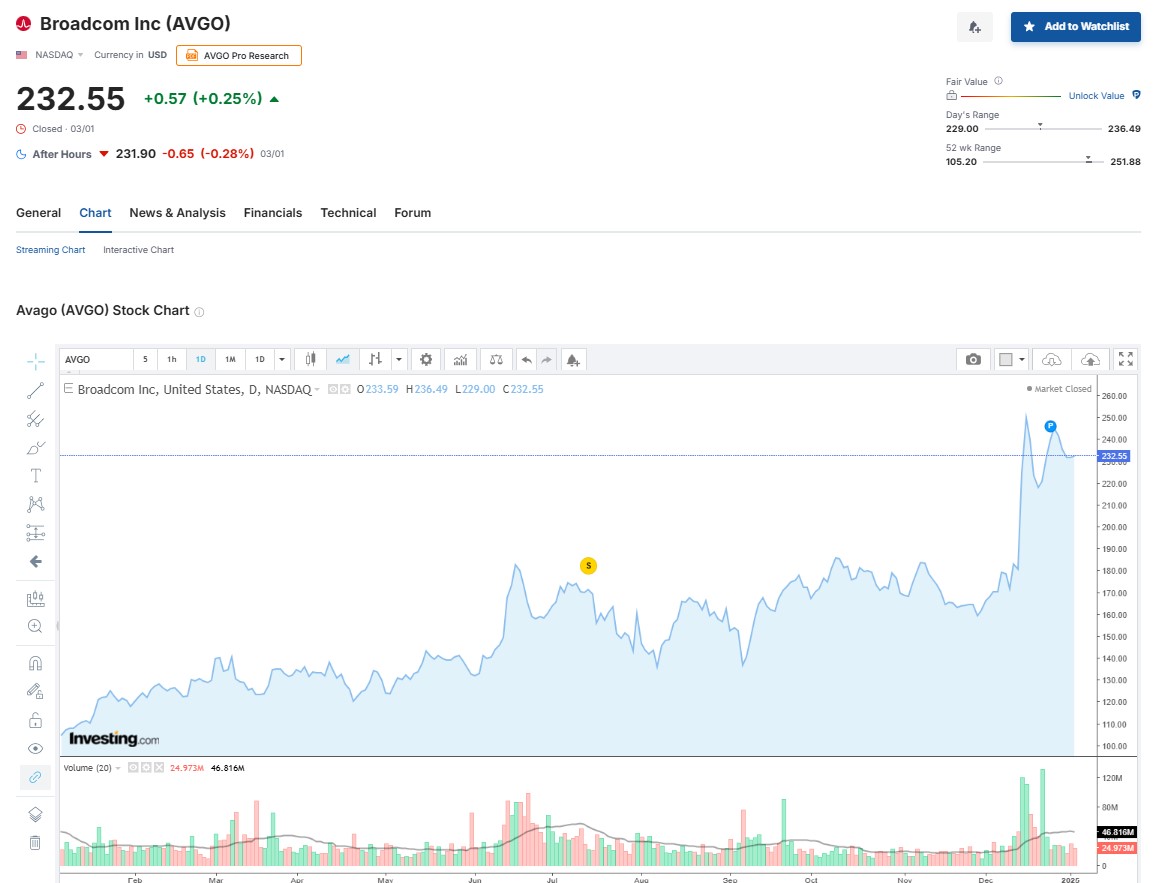Click the trash can remove-drawings icon

click(36, 843)
